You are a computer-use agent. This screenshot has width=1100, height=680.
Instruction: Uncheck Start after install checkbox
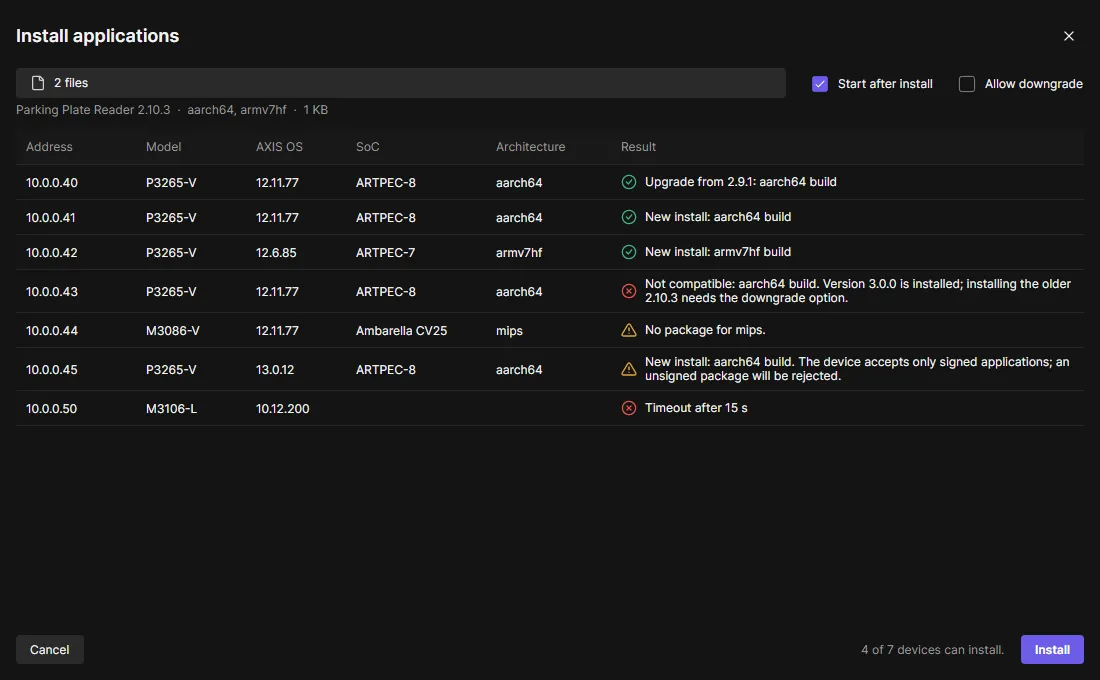tap(819, 84)
